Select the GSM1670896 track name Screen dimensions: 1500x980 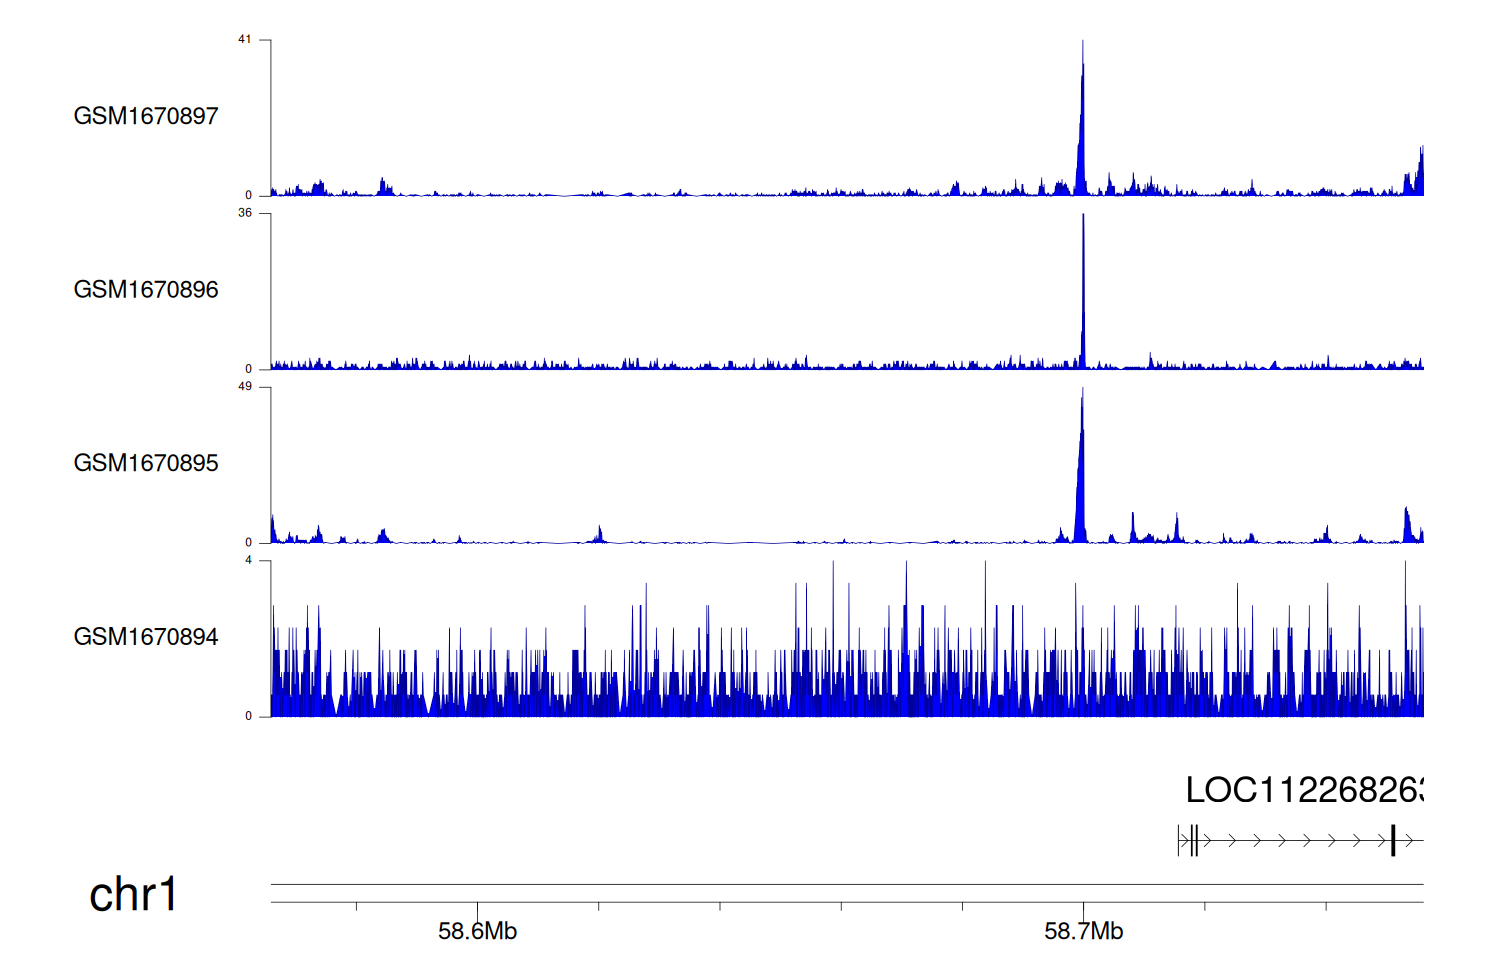click(x=146, y=290)
